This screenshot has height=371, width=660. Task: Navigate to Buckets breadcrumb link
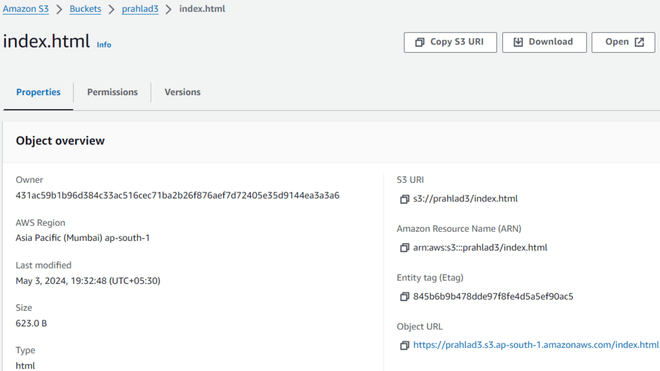coord(85,9)
